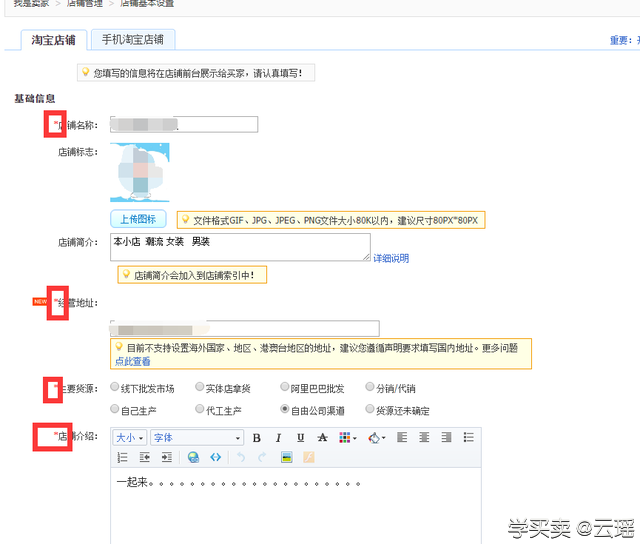Grab the 店铺简介 textarea resize handle

pos(367,257)
